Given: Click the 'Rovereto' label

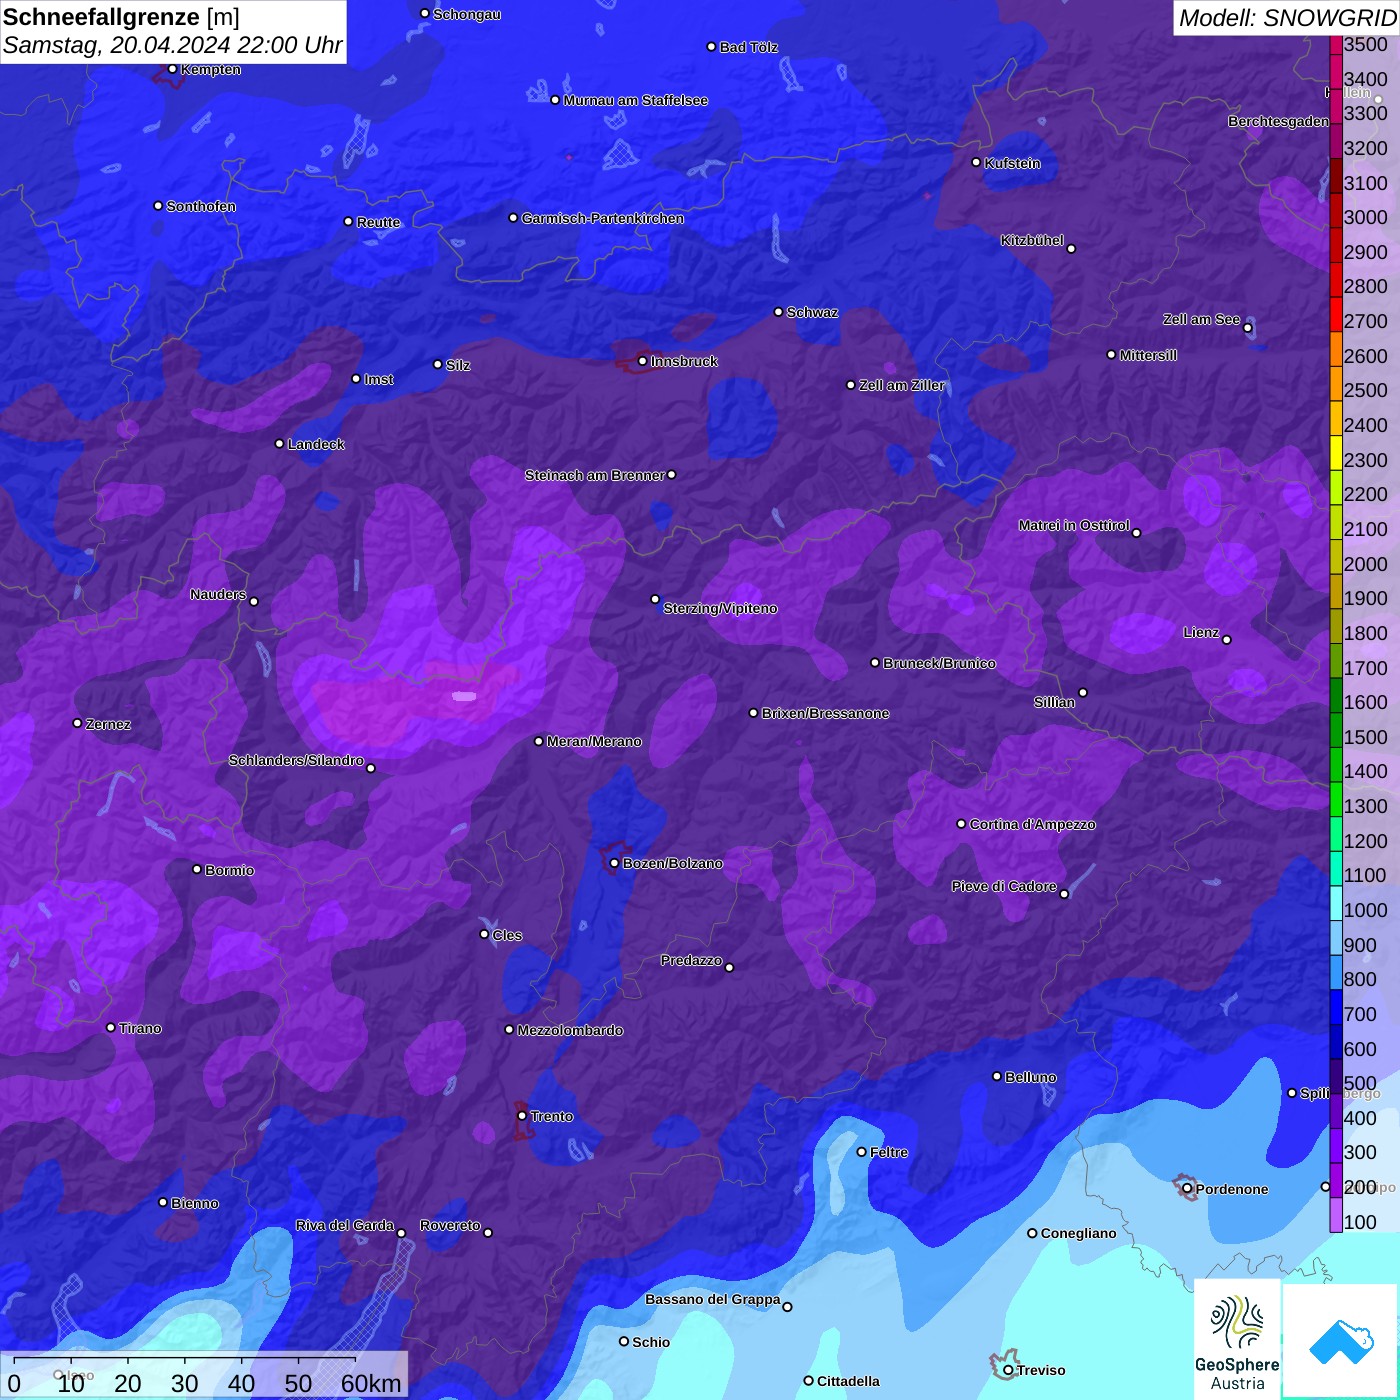Looking at the screenshot, I should (450, 1225).
